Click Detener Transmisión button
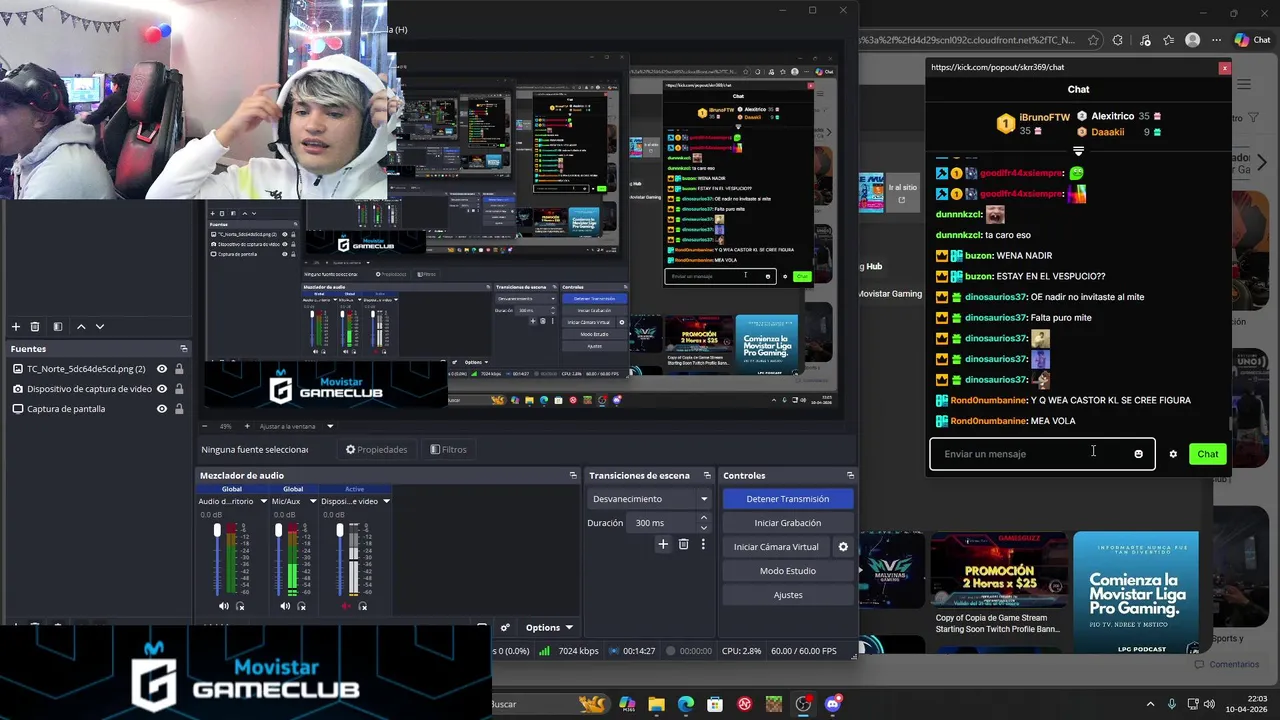1280x720 pixels. tap(788, 499)
